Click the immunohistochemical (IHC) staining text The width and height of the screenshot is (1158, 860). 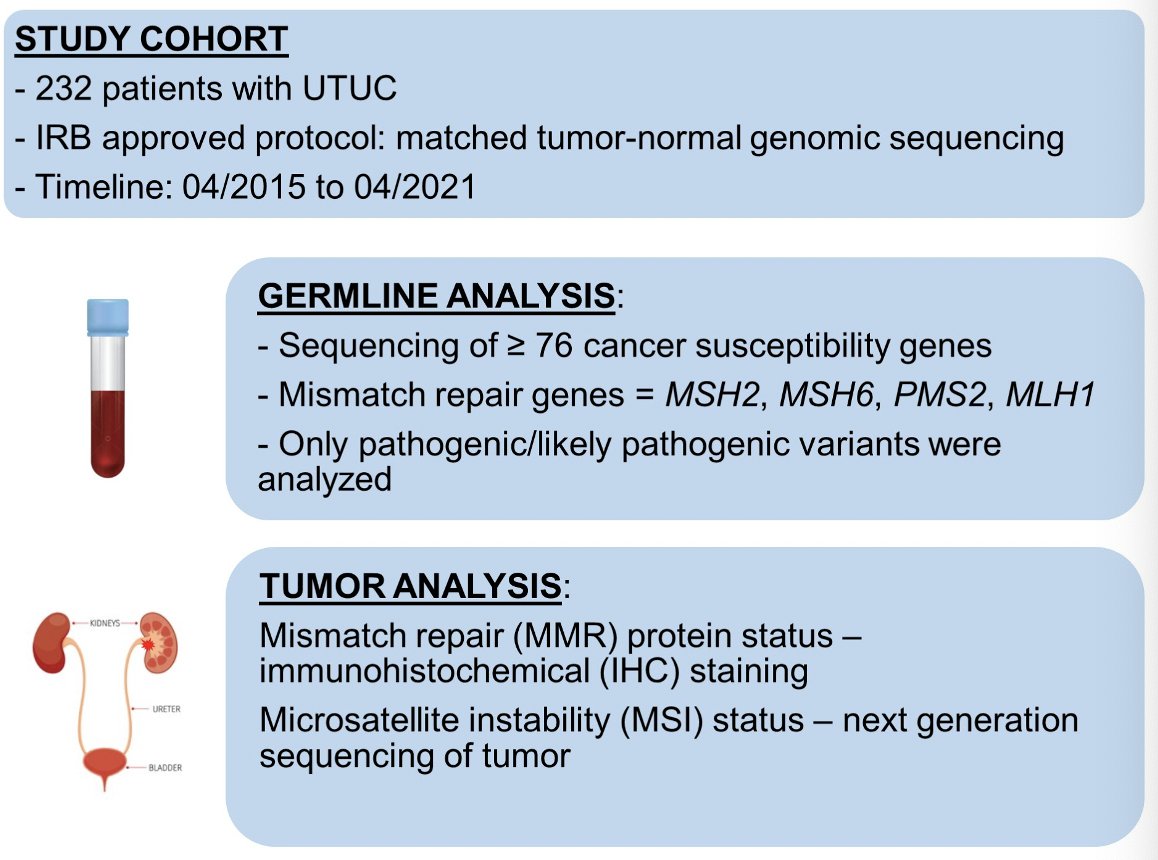click(x=534, y=672)
